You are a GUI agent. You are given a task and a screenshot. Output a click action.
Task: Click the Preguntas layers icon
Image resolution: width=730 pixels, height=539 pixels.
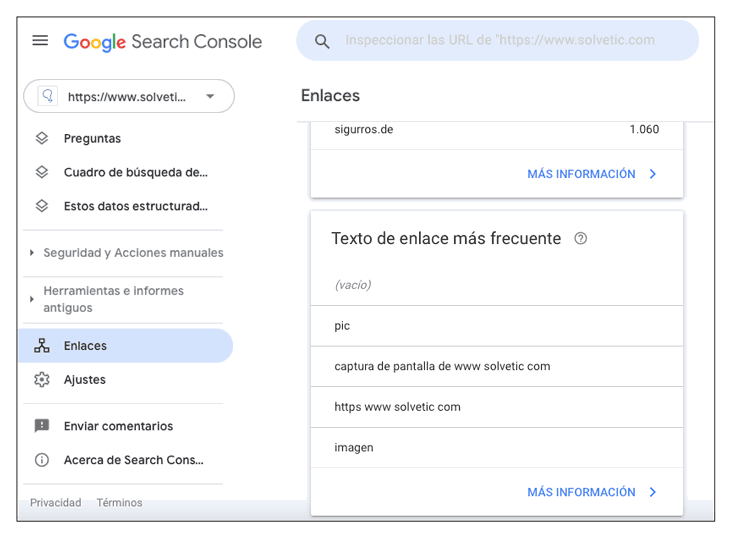[x=42, y=139]
